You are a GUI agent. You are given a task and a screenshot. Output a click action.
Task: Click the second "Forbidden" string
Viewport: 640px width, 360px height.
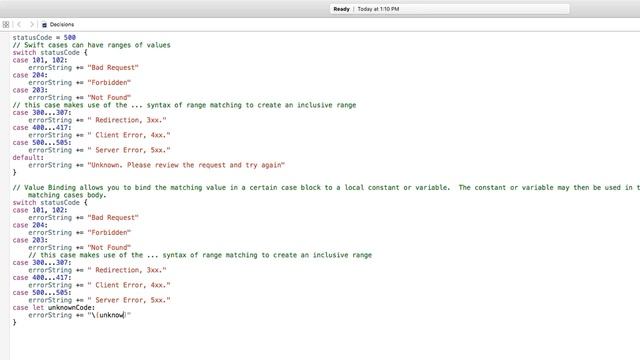109,233
